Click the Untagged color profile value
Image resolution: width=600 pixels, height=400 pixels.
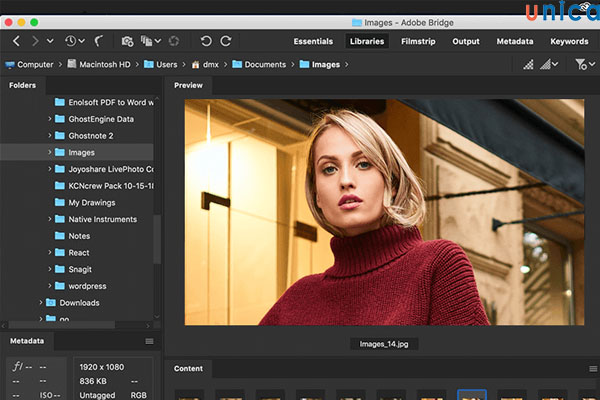(x=97, y=395)
